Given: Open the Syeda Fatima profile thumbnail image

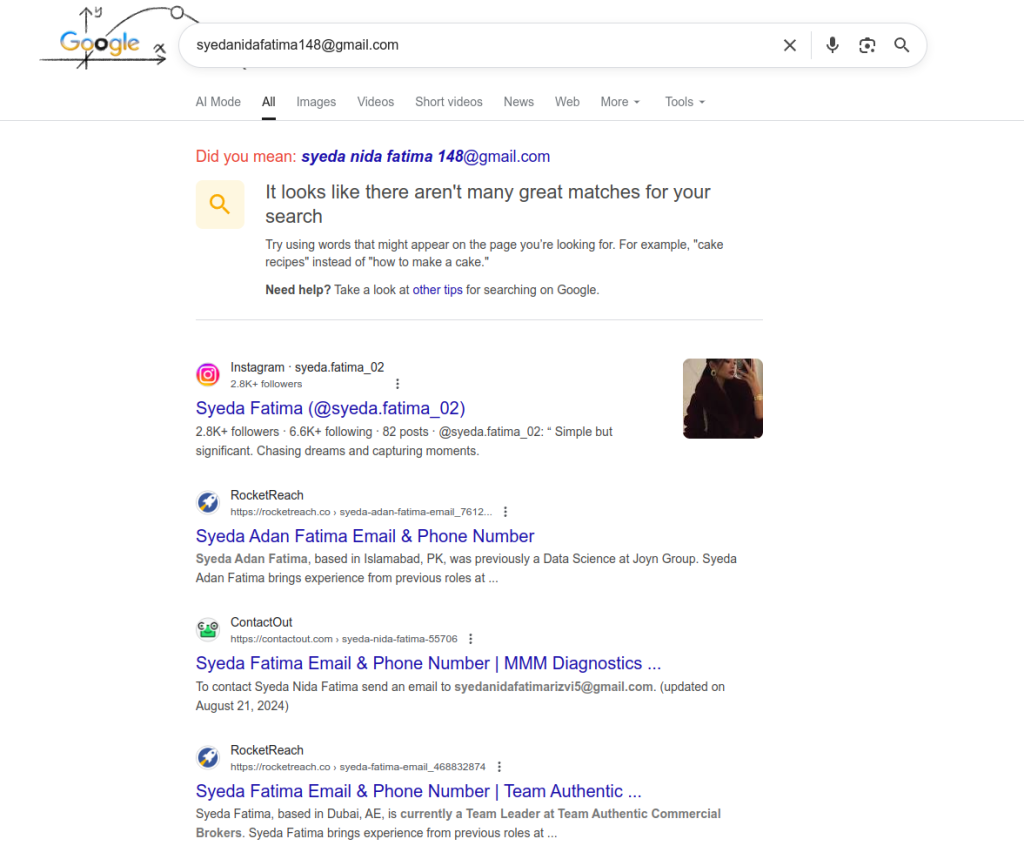Looking at the screenshot, I should [x=722, y=398].
